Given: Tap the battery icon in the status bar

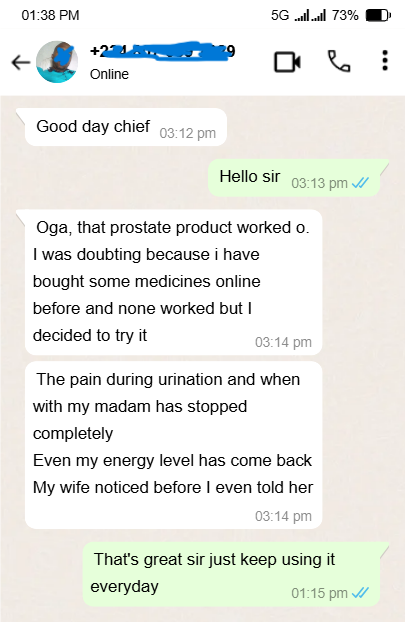Looking at the screenshot, I should click(x=378, y=15).
